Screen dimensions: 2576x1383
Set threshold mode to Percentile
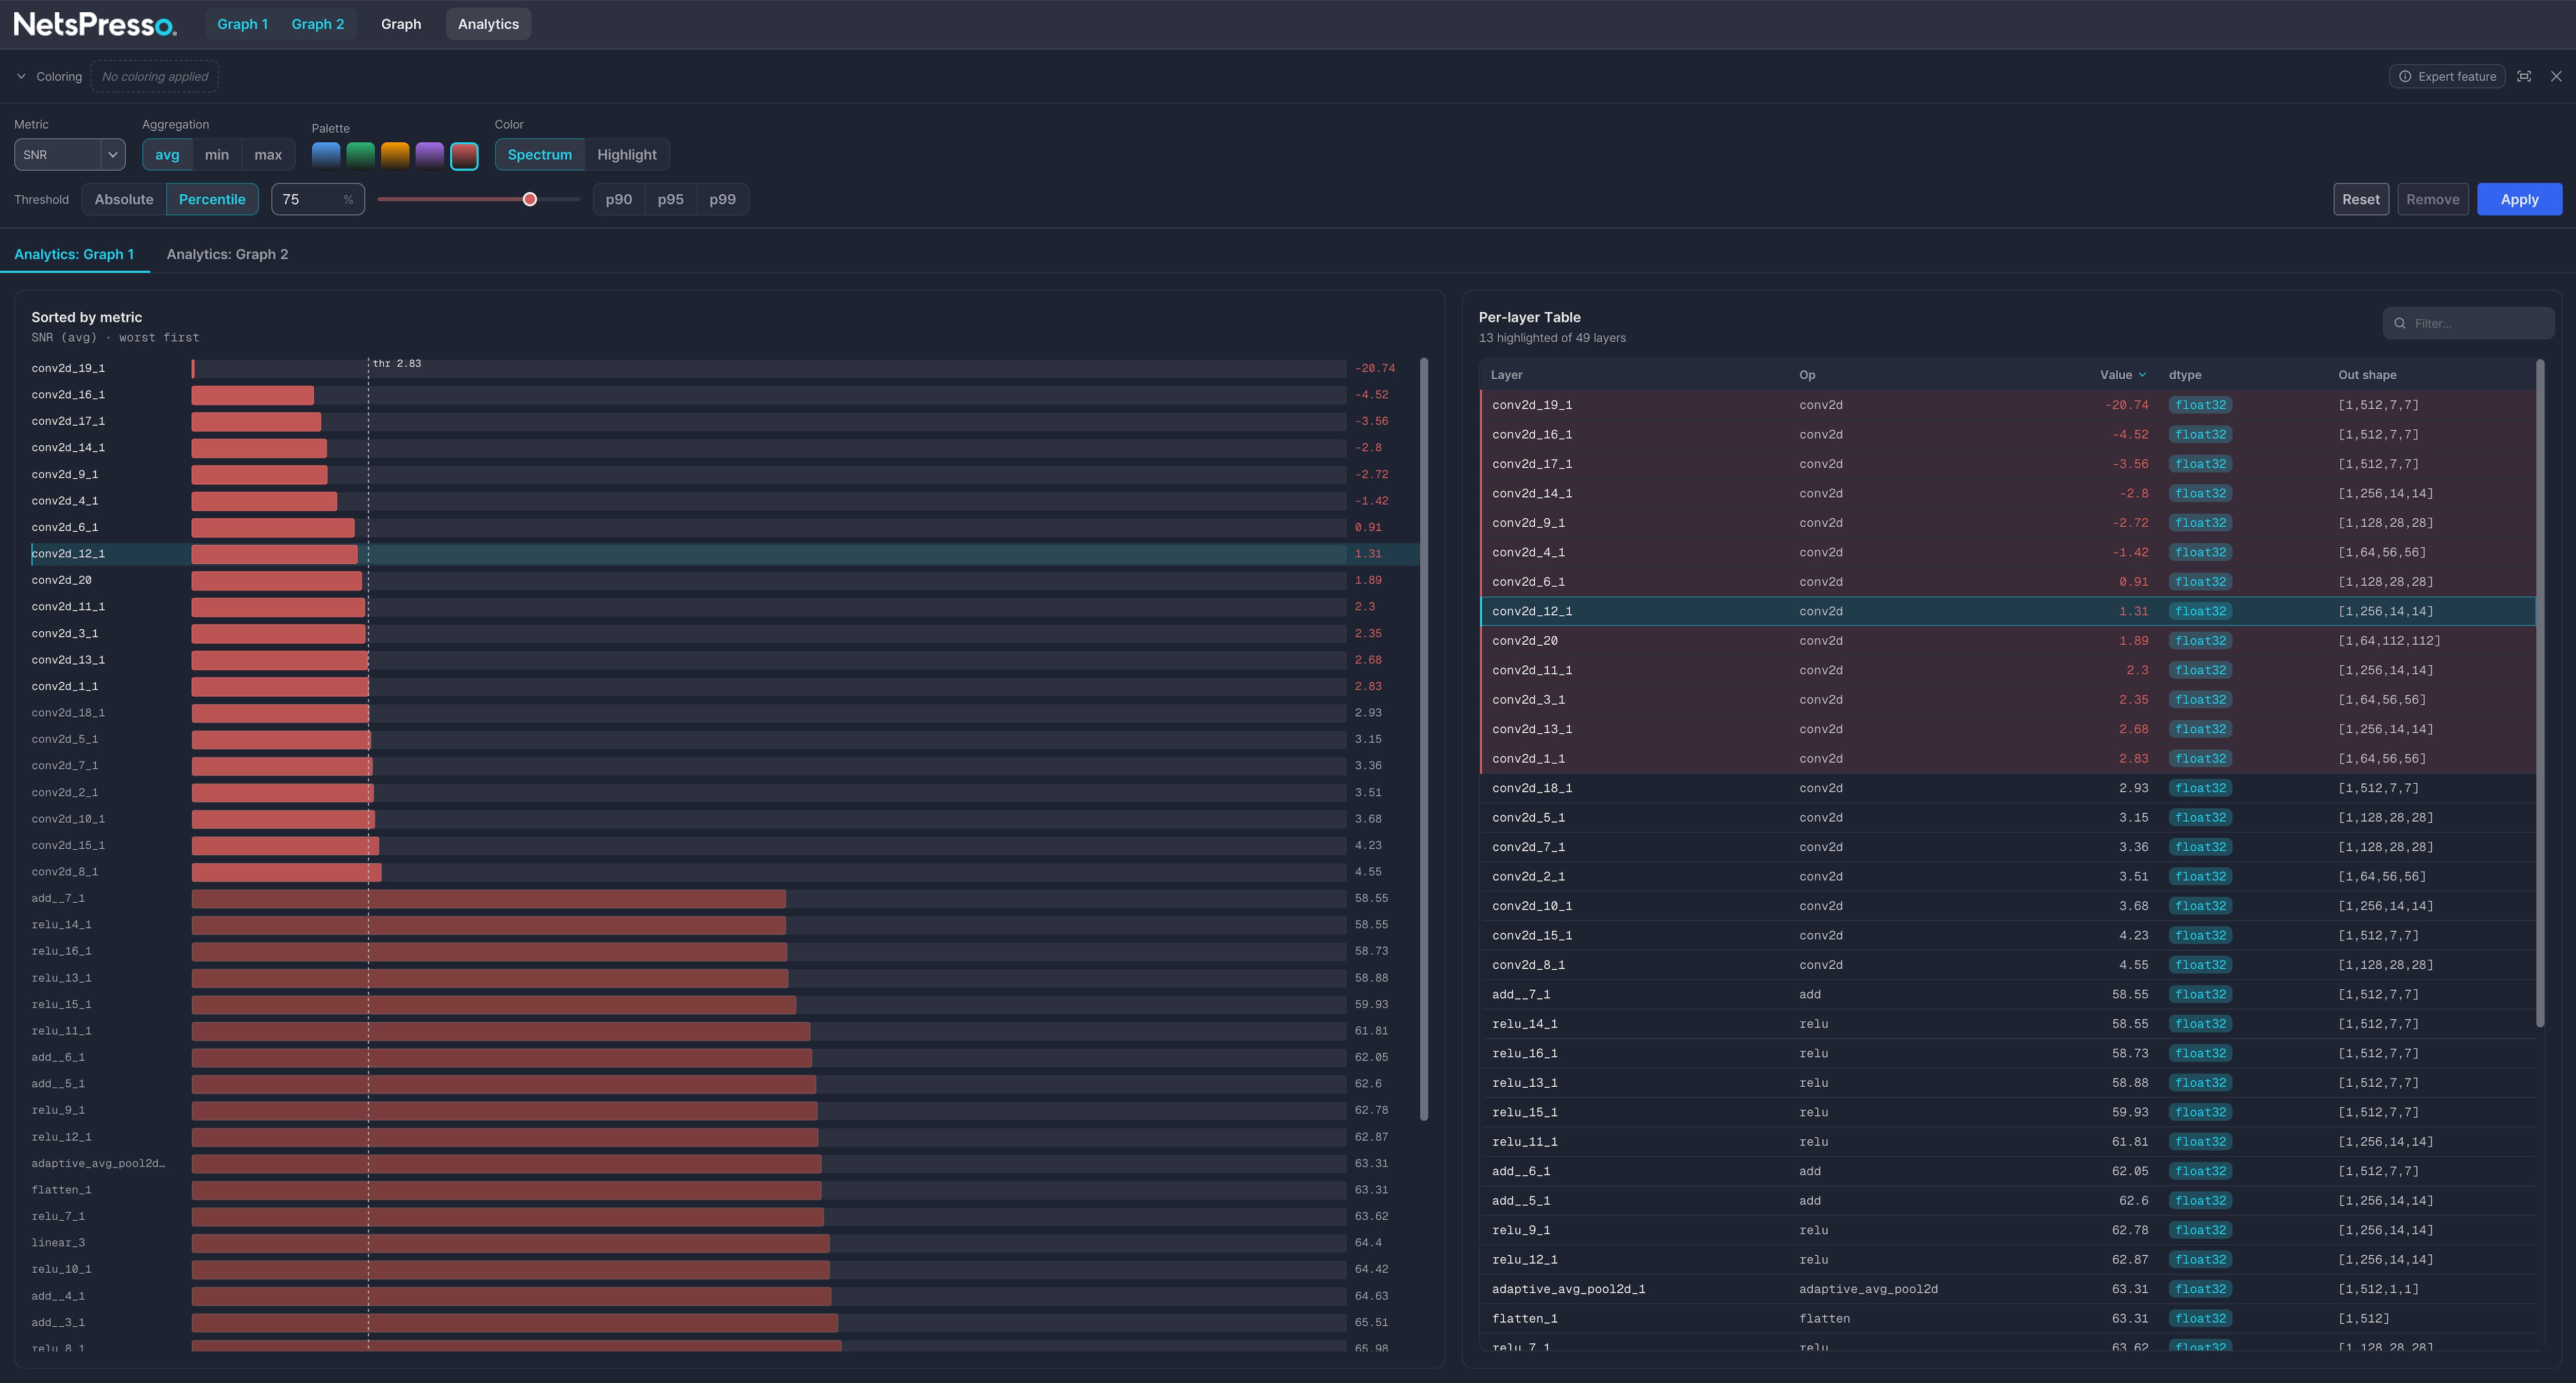pos(212,199)
